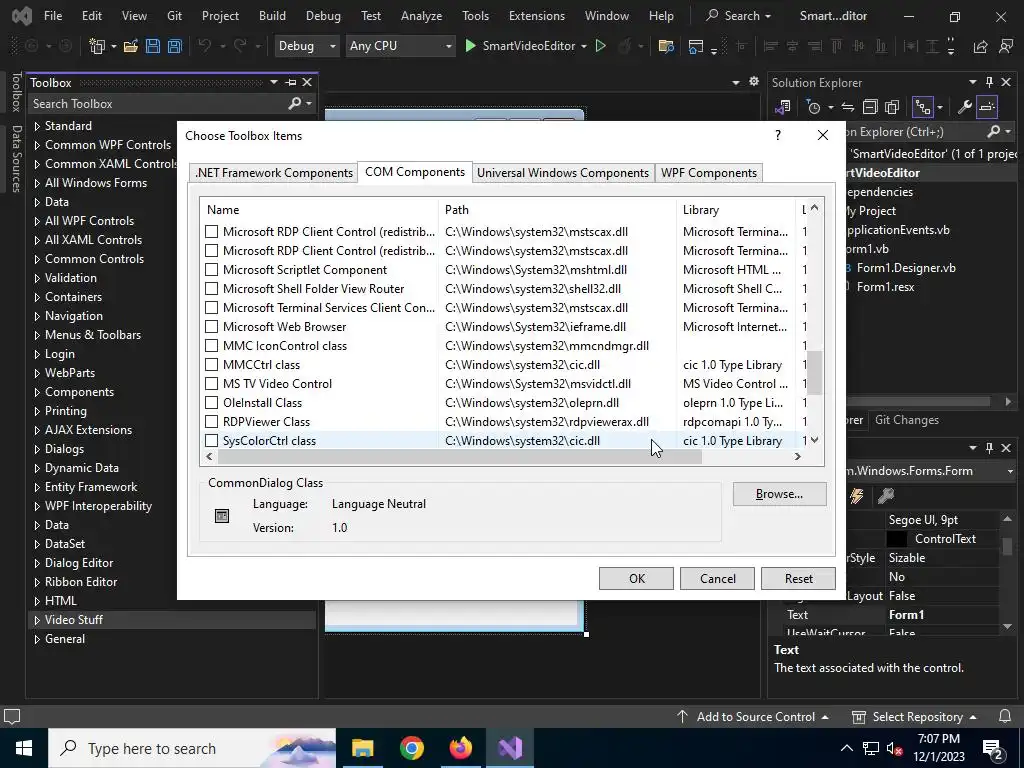Image resolution: width=1024 pixels, height=768 pixels.
Task: Click the OK button in dialog
Action: (637, 579)
